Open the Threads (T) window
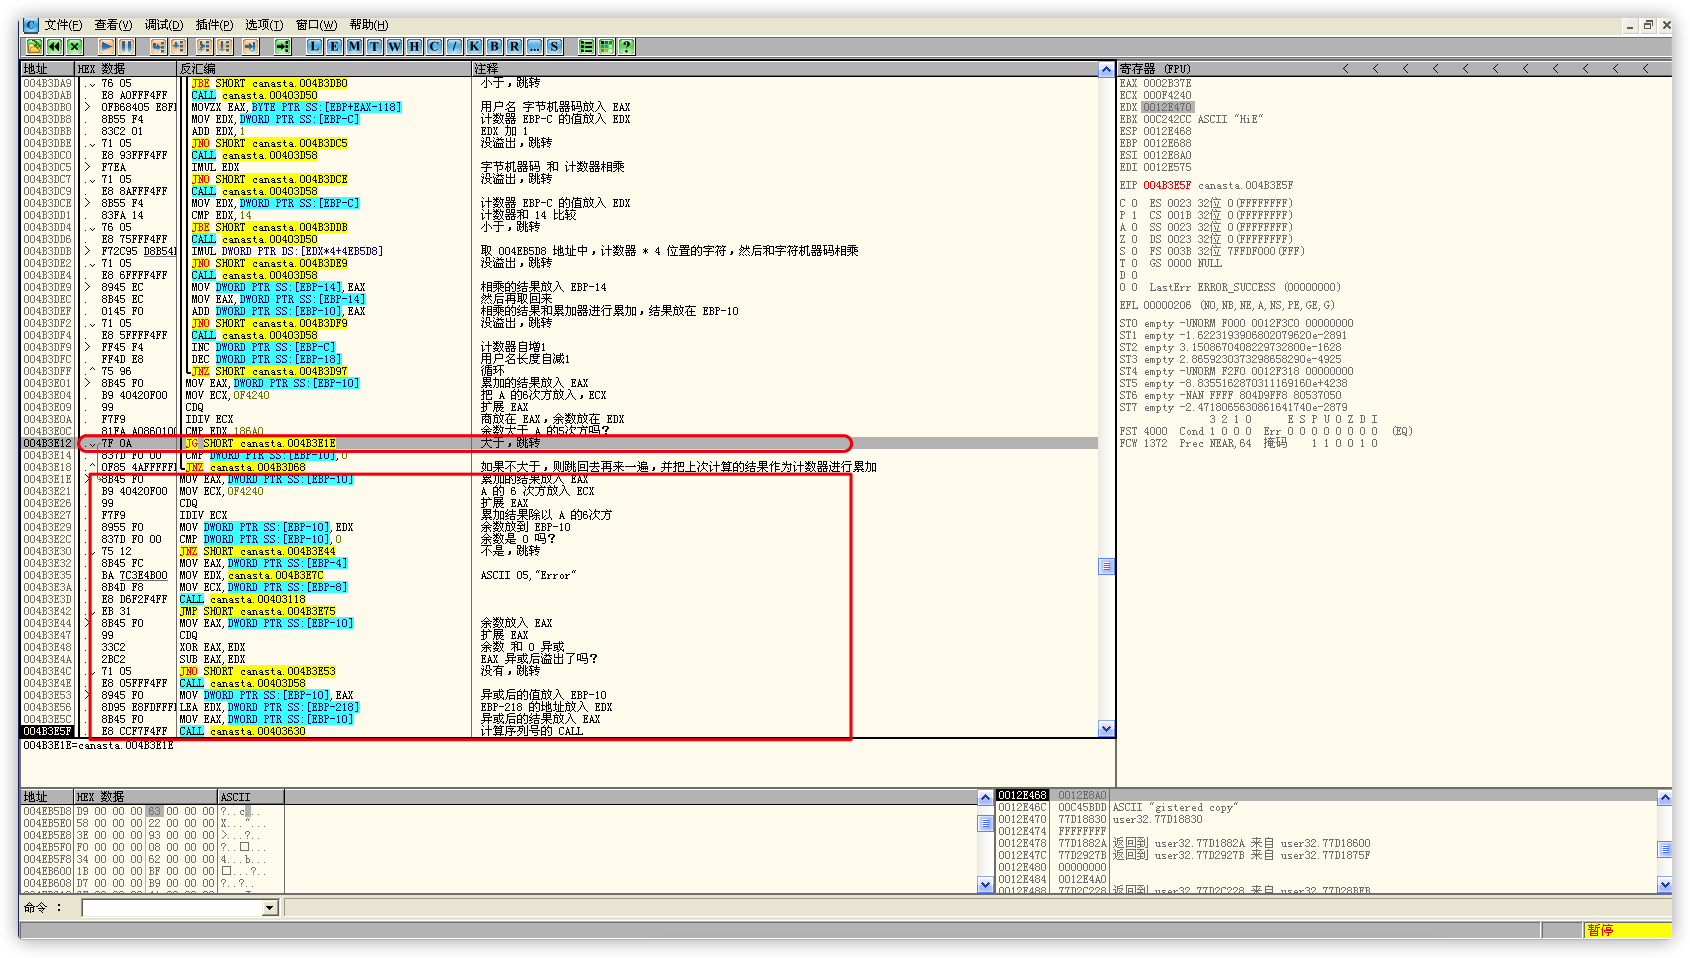 pos(374,46)
